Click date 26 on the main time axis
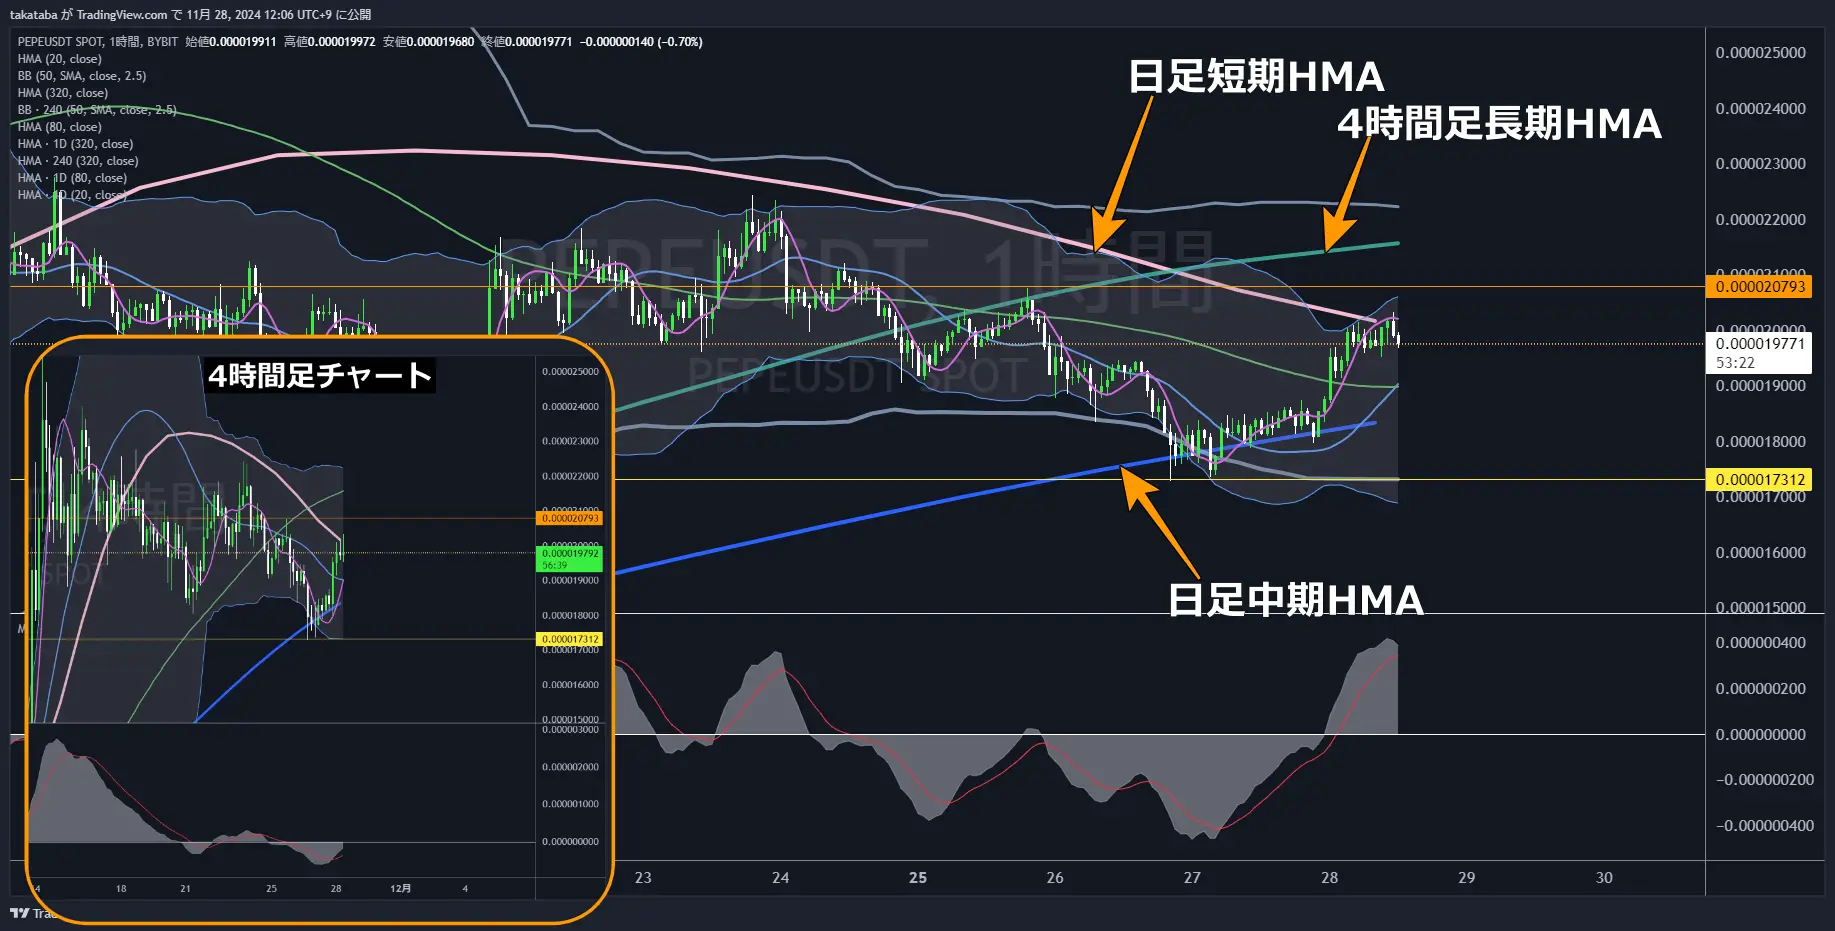The width and height of the screenshot is (1835, 931). (1055, 878)
